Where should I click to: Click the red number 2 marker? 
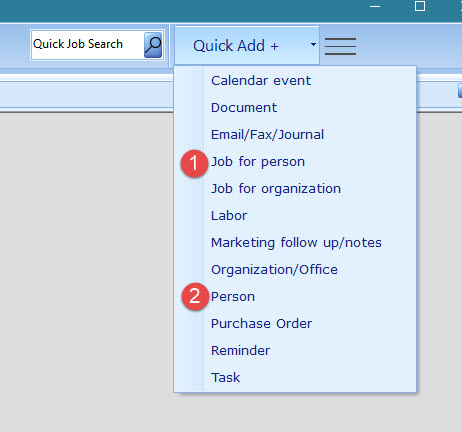[195, 296]
